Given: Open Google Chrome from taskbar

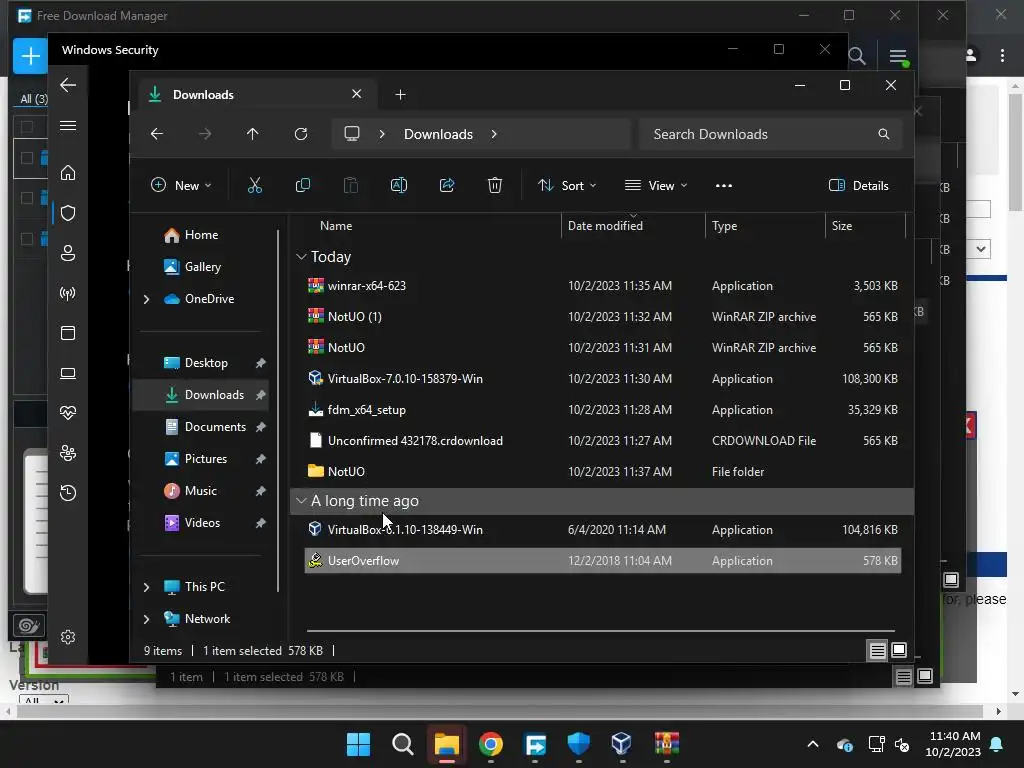Looking at the screenshot, I should pos(490,744).
